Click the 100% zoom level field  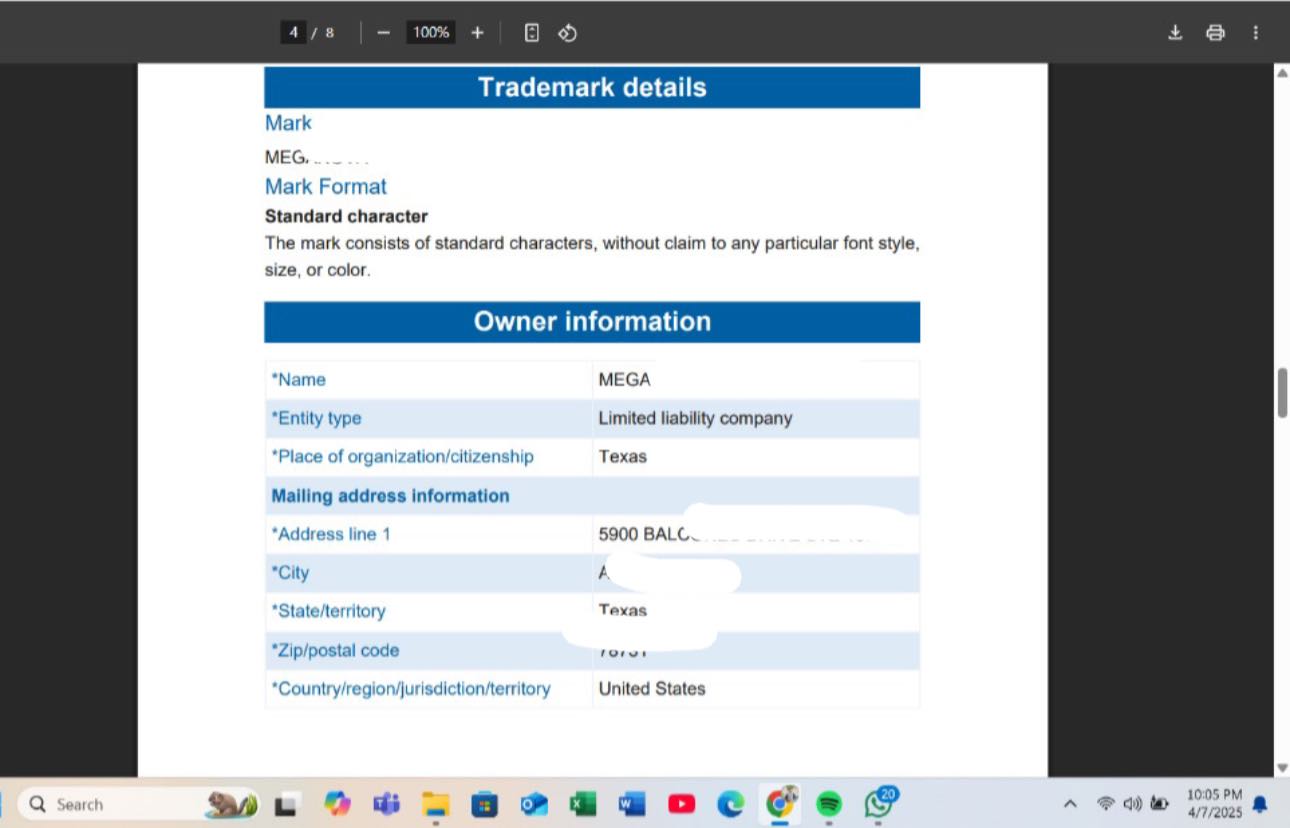(x=431, y=33)
